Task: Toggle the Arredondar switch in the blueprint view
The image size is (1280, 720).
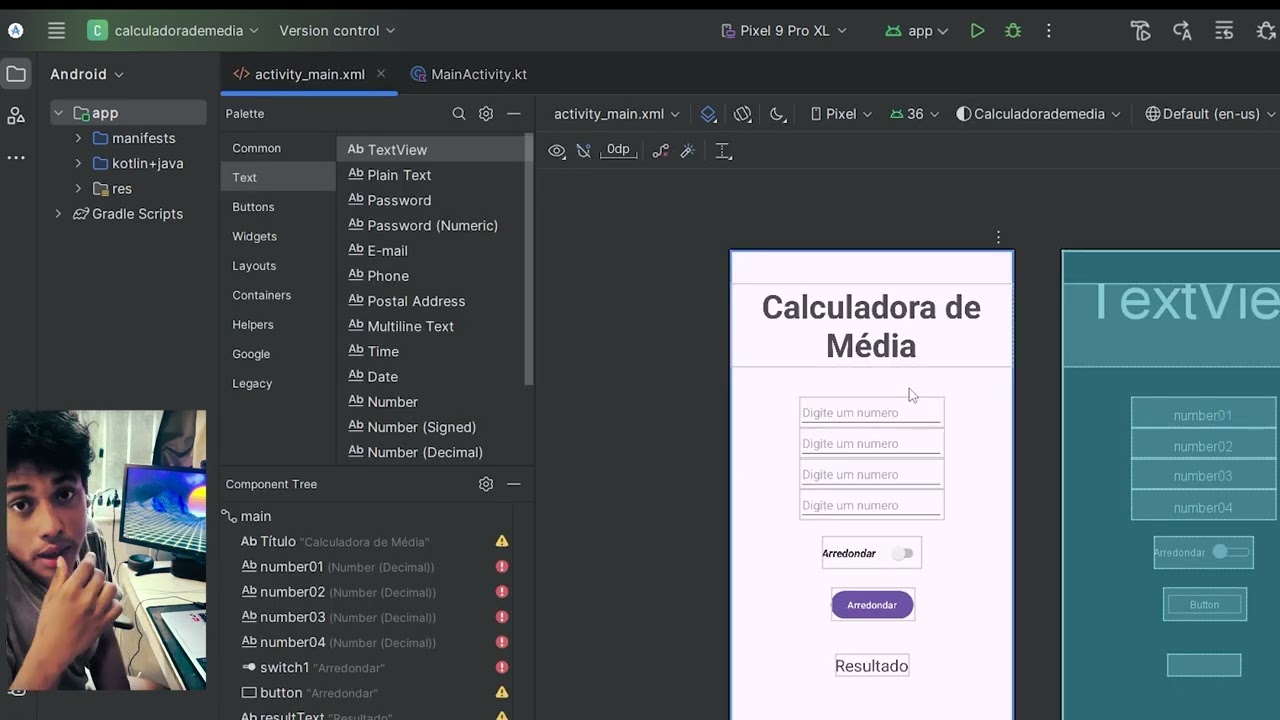Action: point(1231,552)
